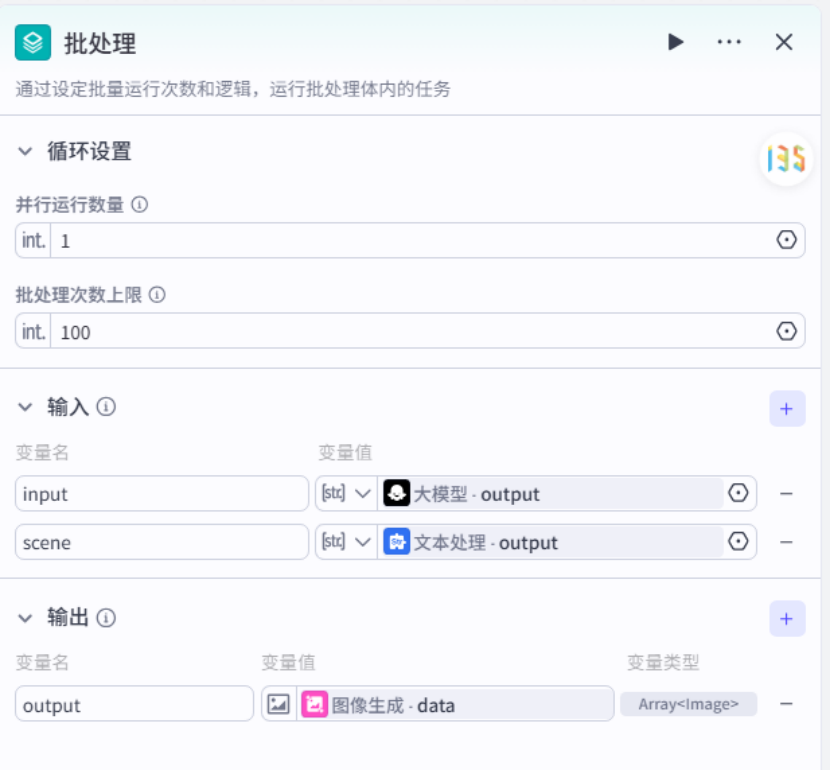Image resolution: width=831 pixels, height=770 pixels.
Task: Click reference selector icon in 大模型 output row
Action: click(x=738, y=493)
